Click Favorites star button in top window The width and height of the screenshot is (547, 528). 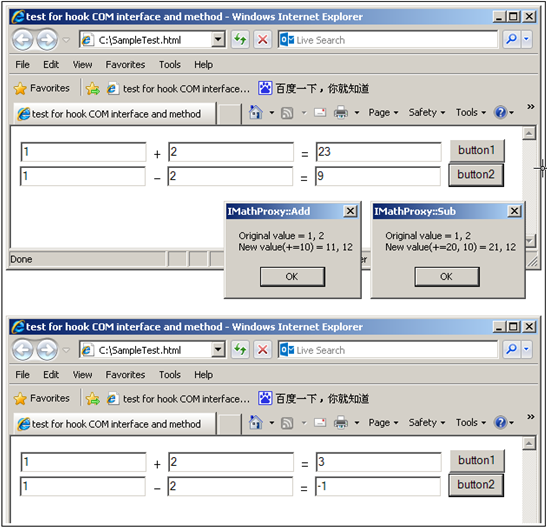pyautogui.click(x=42, y=88)
